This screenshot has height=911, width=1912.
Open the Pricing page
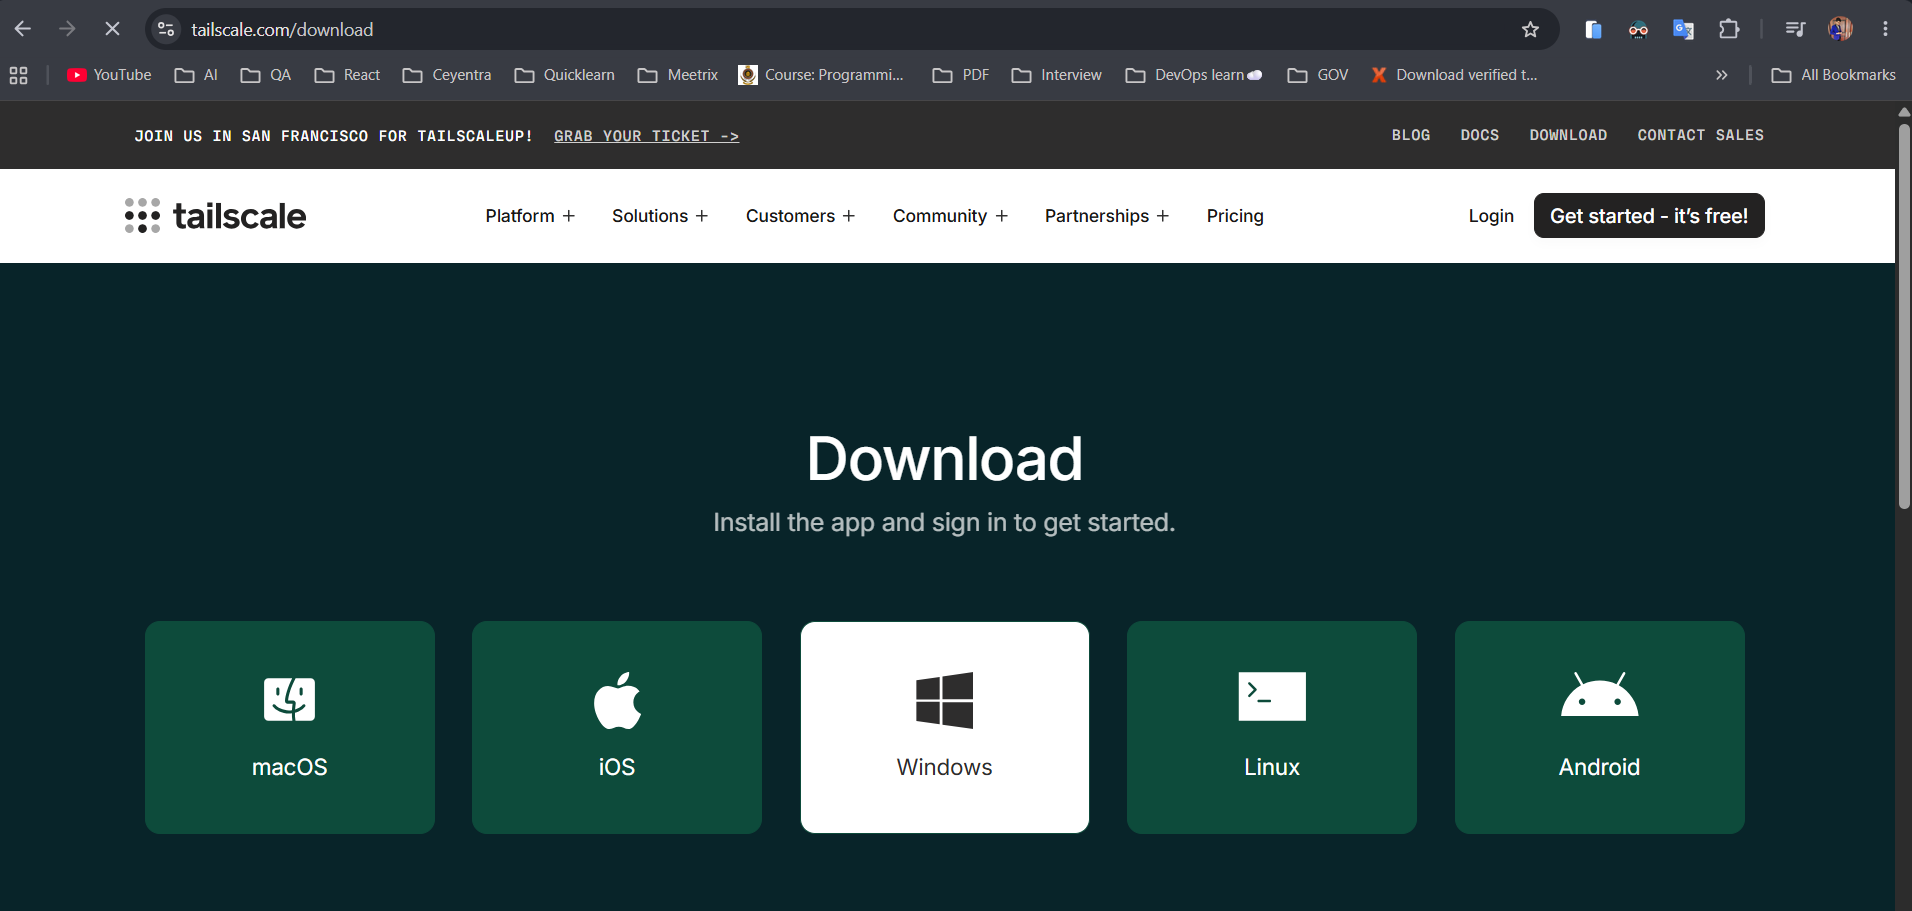tap(1235, 216)
